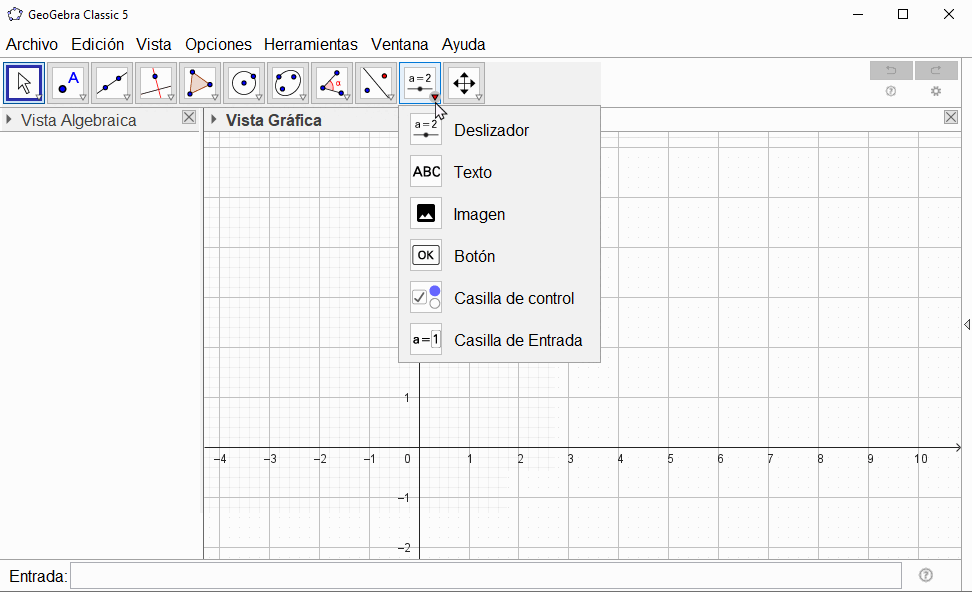Pick the Perpendicular line tool
The height and width of the screenshot is (592, 972).
coord(156,83)
